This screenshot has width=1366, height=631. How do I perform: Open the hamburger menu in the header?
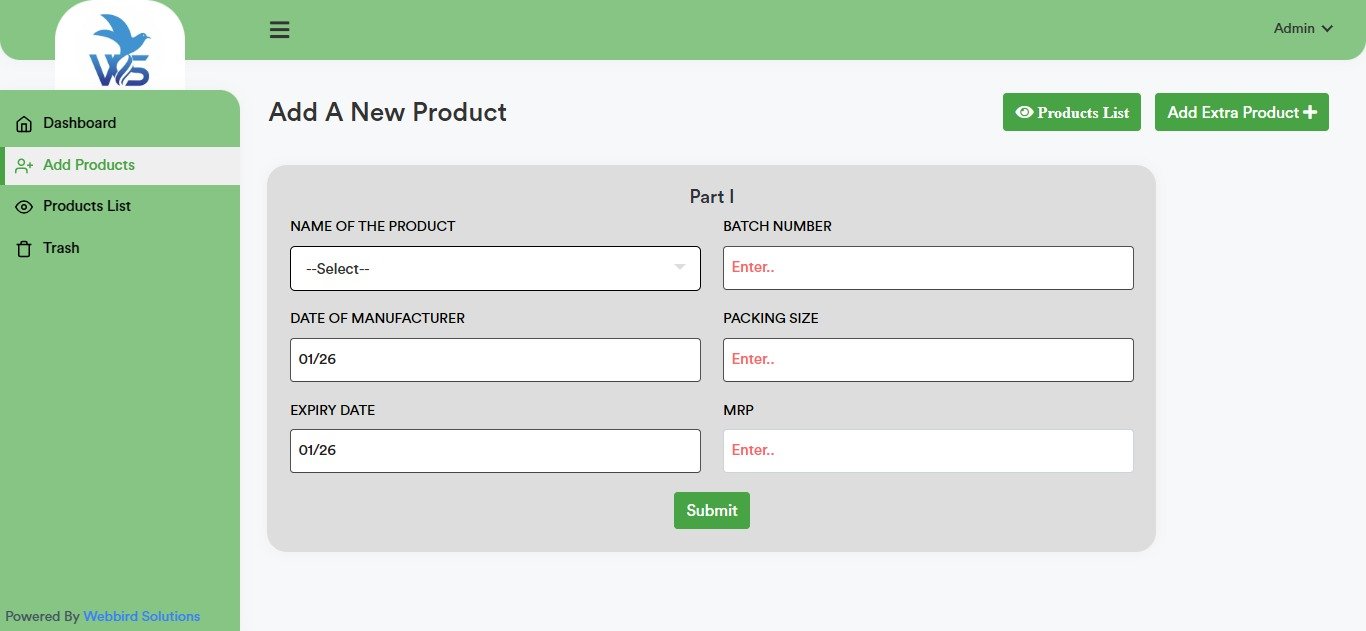279,29
